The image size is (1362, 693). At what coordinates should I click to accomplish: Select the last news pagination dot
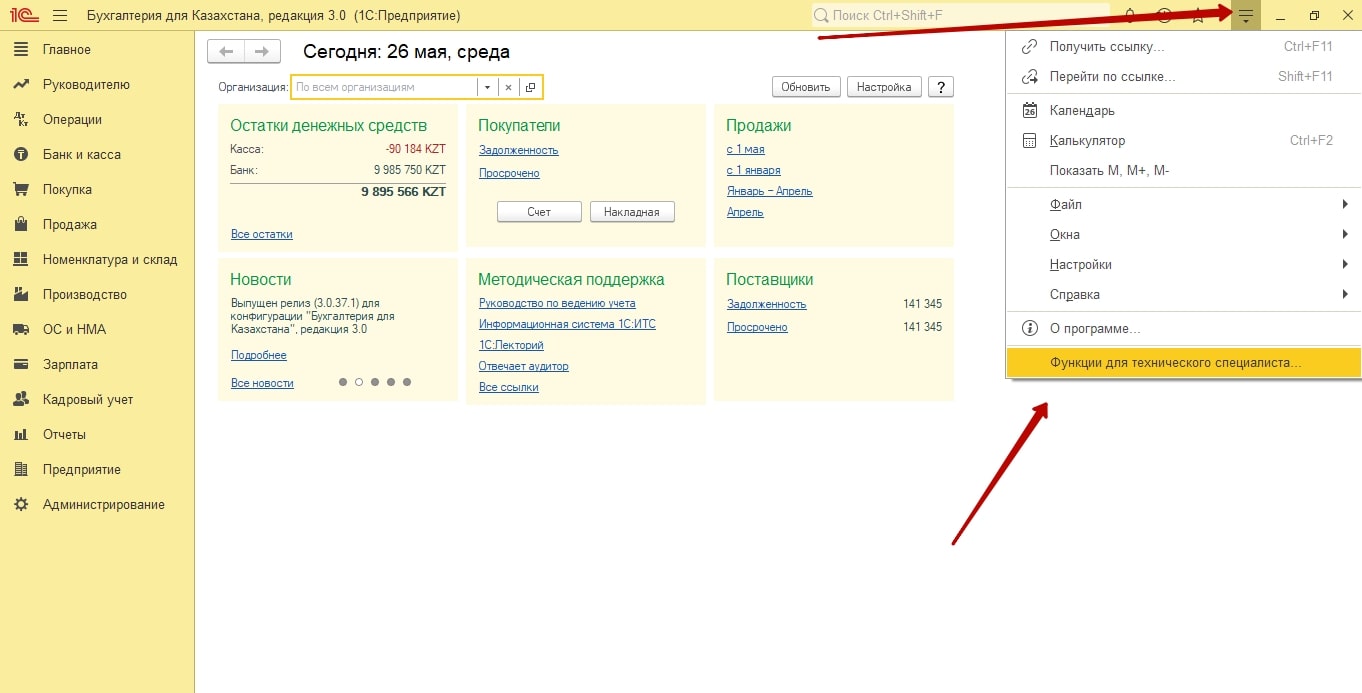pyautogui.click(x=407, y=382)
